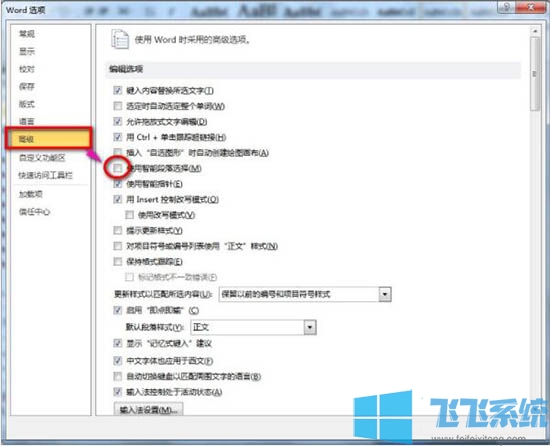The image size is (550, 446).
Task: Click the vertical scrollbar thumb
Action: (535, 74)
